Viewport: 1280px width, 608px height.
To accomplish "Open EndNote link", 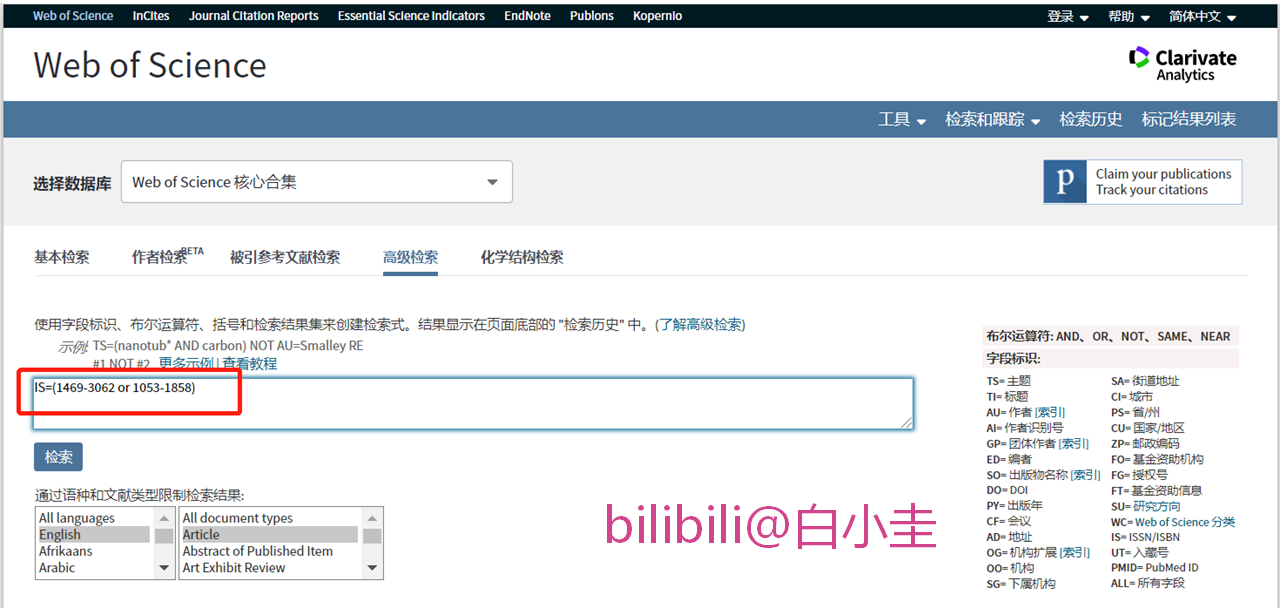I will click(x=527, y=16).
